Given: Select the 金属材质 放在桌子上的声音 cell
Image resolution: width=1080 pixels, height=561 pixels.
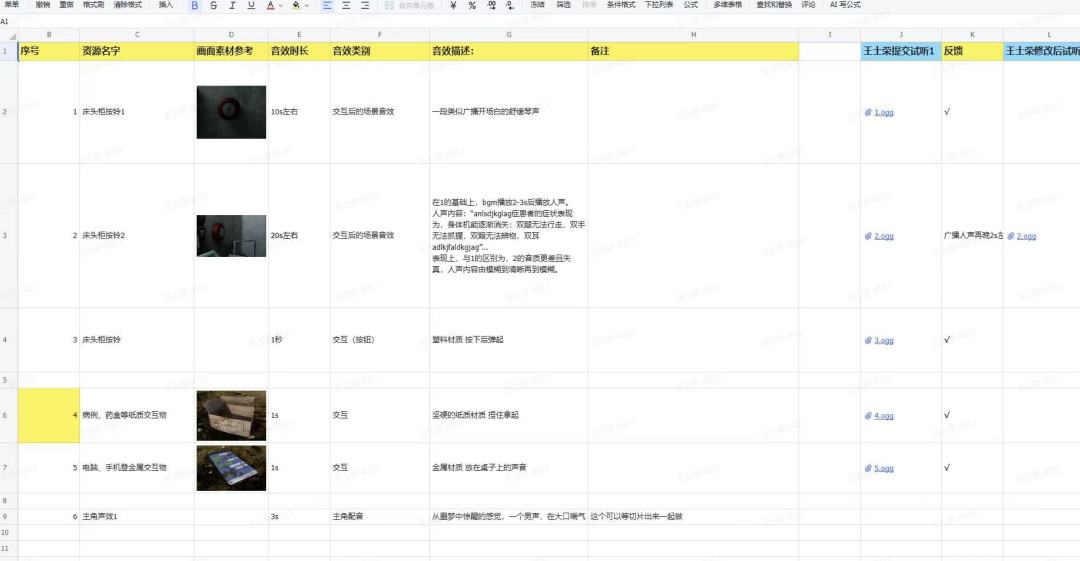Looking at the screenshot, I should click(508, 467).
